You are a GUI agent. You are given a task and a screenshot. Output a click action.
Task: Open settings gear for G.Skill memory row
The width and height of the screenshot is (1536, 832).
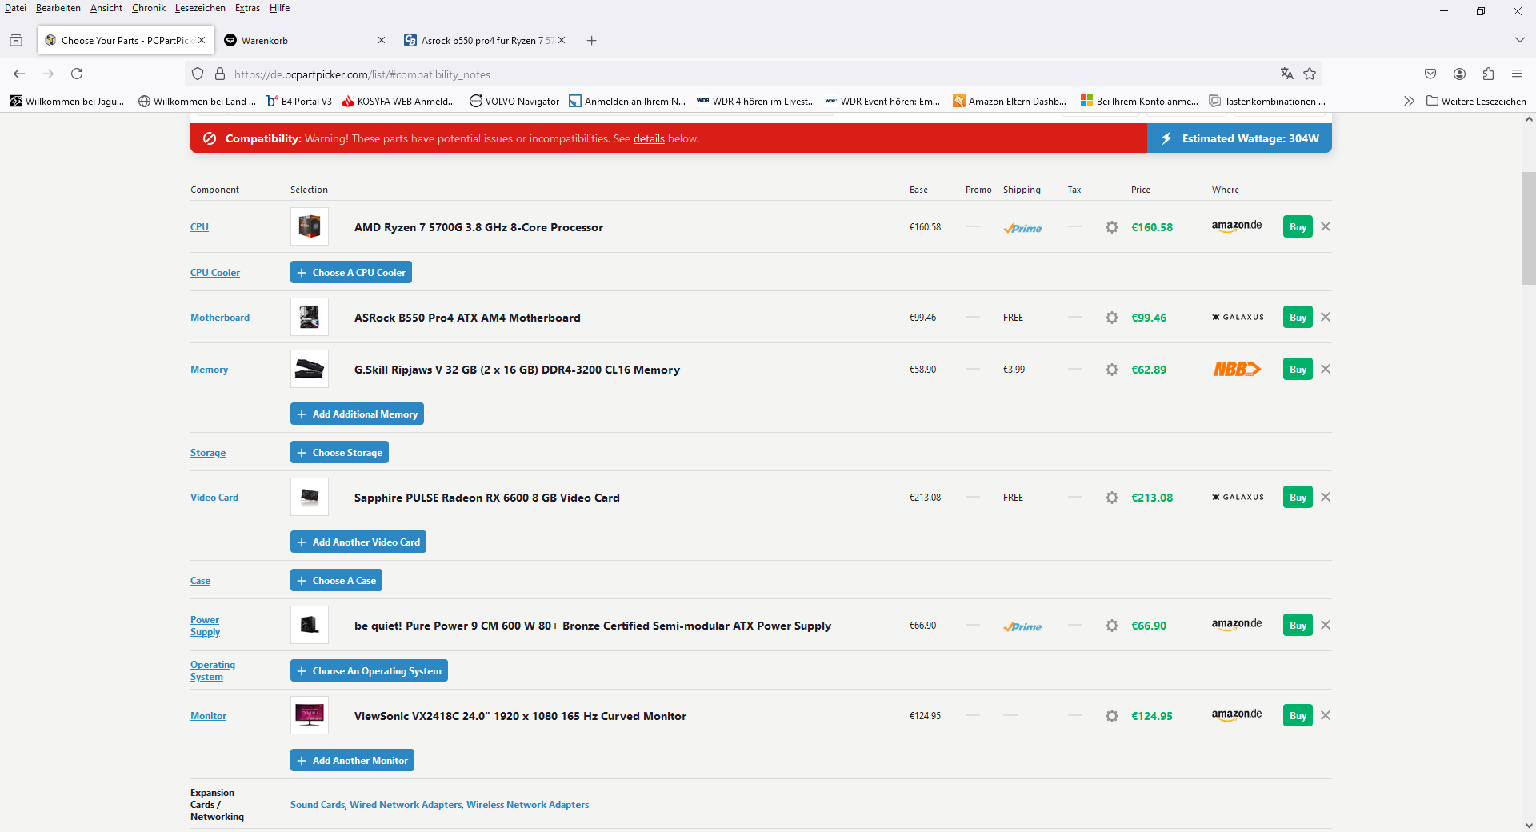(x=1111, y=369)
